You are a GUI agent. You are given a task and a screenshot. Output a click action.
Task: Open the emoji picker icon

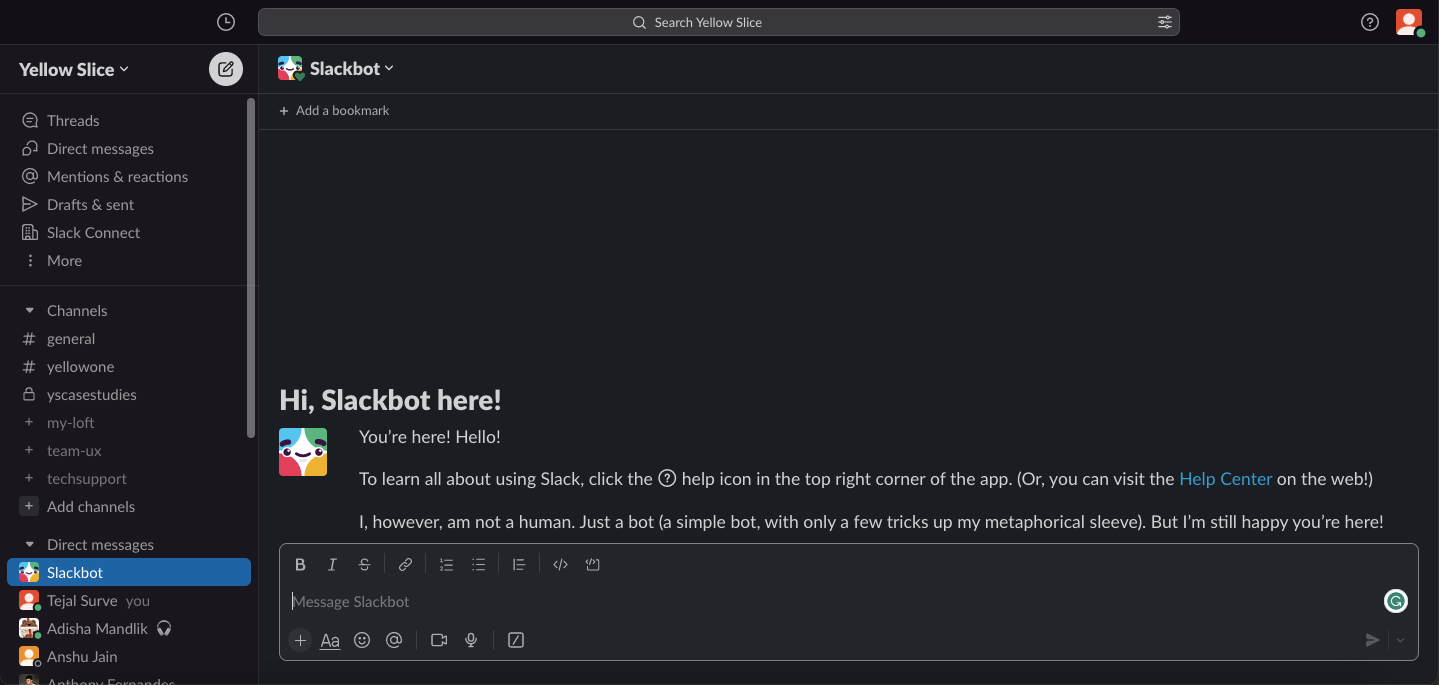point(362,640)
